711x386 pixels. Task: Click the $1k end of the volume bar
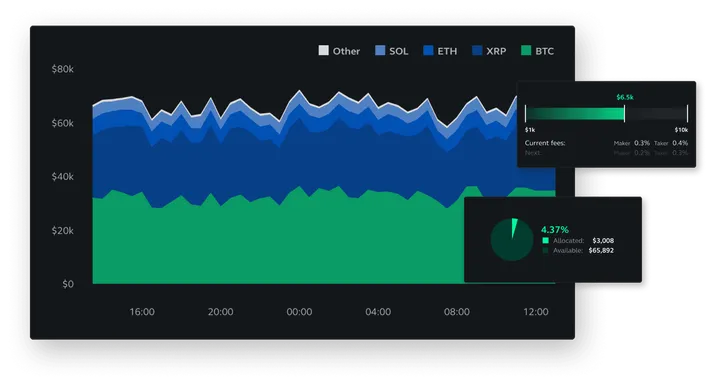click(x=530, y=130)
